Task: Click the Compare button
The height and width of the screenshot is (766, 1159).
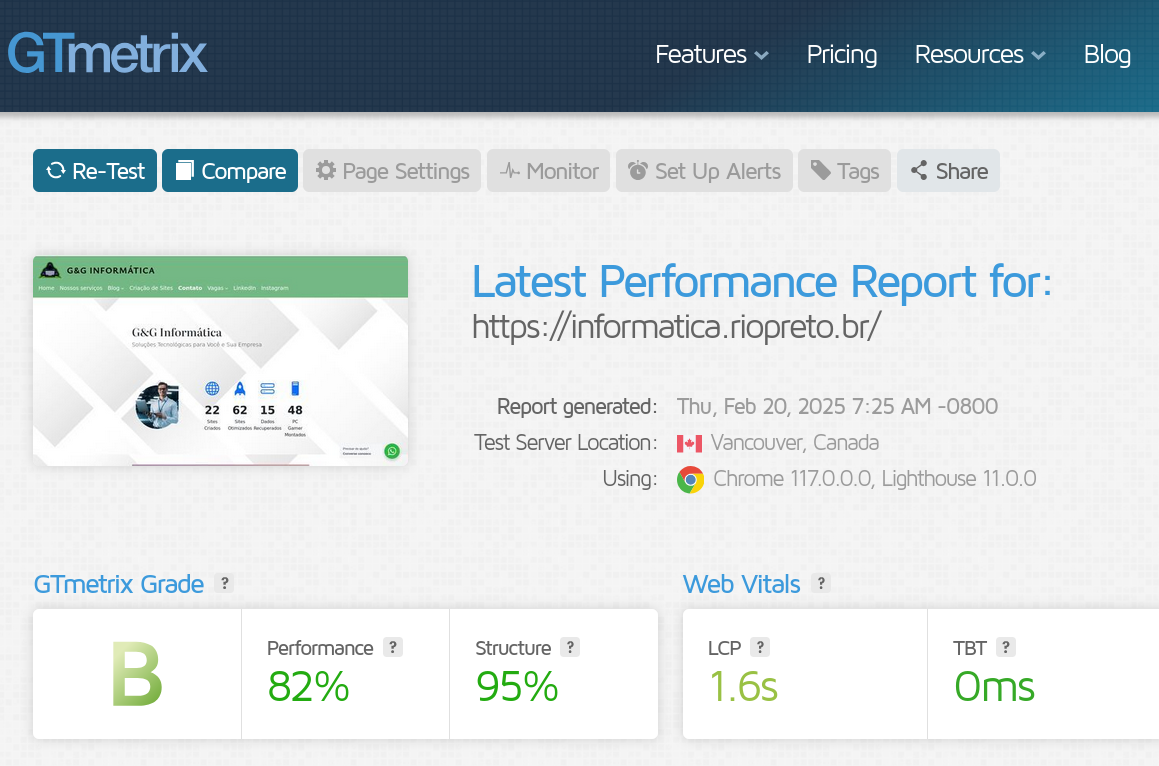Action: click(230, 171)
